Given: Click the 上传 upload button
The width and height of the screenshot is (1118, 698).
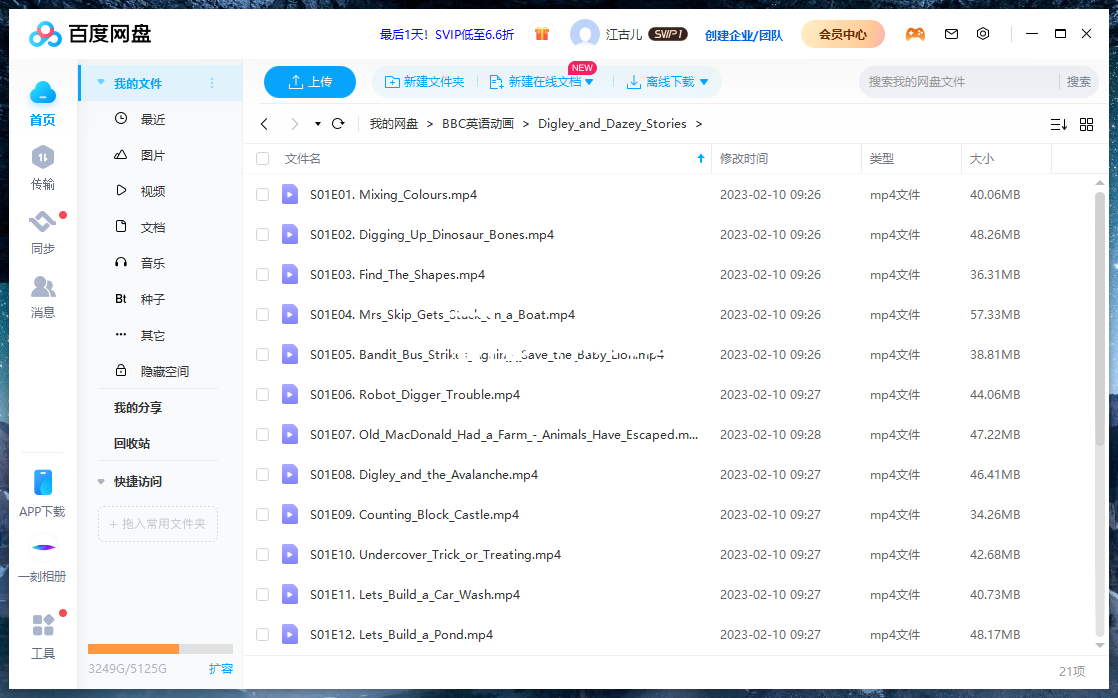Looking at the screenshot, I should click(309, 82).
